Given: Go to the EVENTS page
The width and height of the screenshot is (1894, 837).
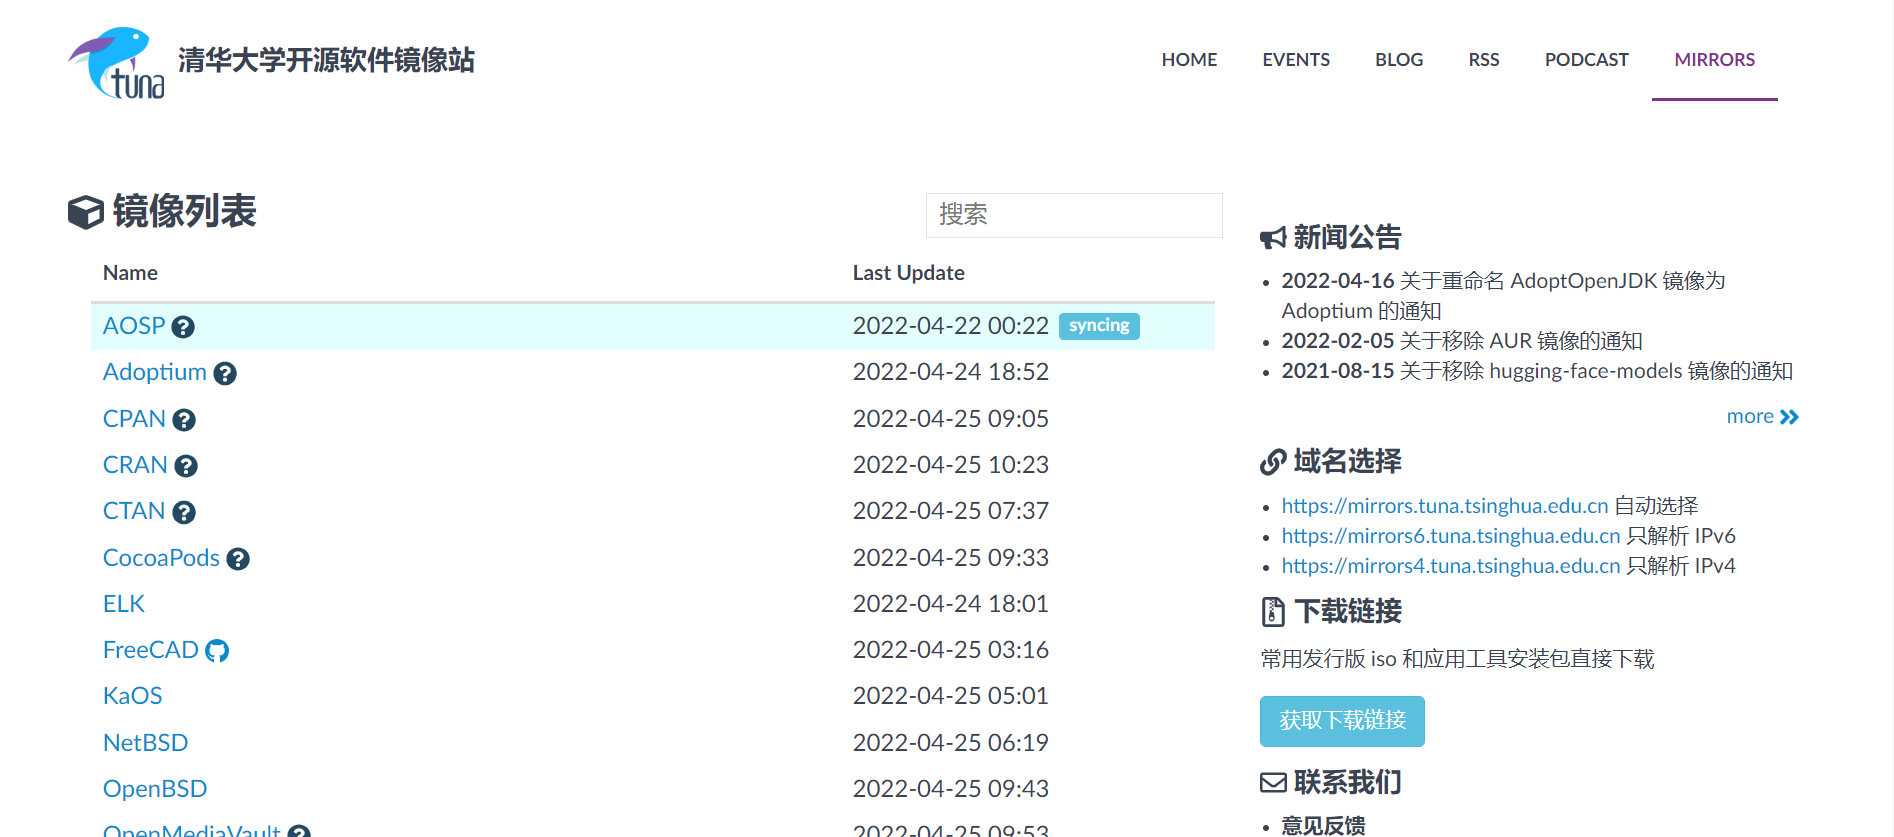Looking at the screenshot, I should [1295, 60].
